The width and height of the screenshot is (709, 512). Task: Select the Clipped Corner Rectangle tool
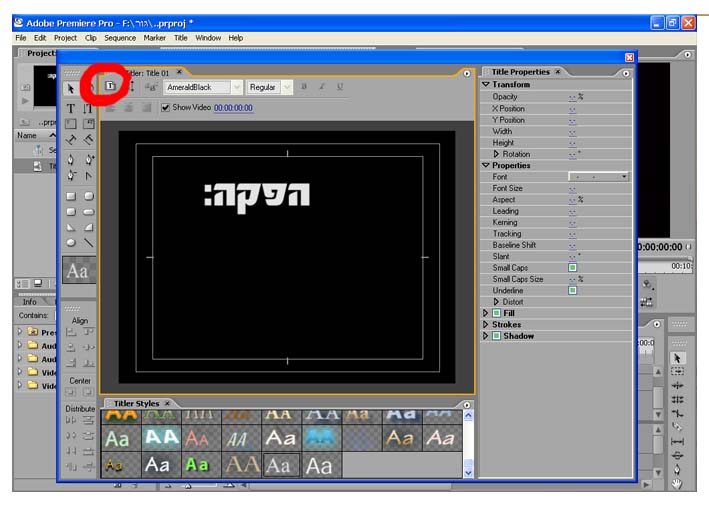point(71,212)
